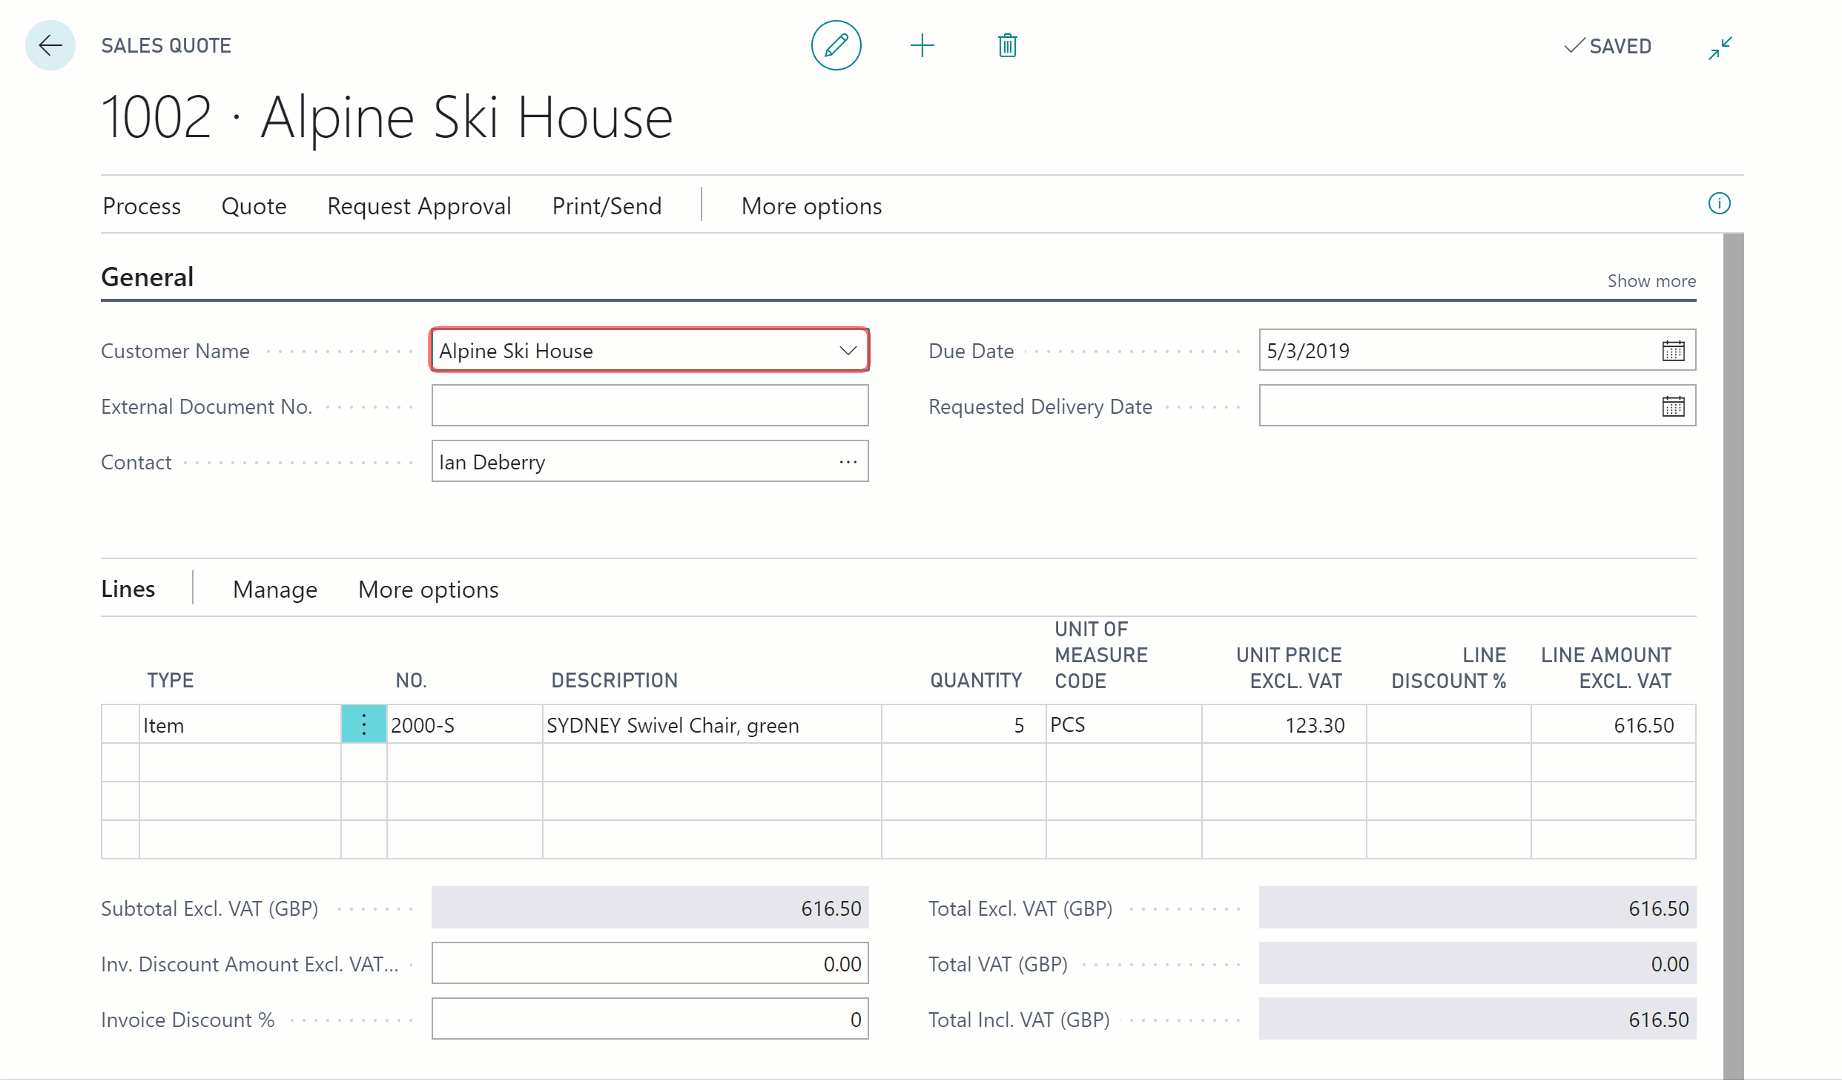Click the UNIT PRICE EXCL. VAT header
The height and width of the screenshot is (1080, 1842).
pos(1289,668)
